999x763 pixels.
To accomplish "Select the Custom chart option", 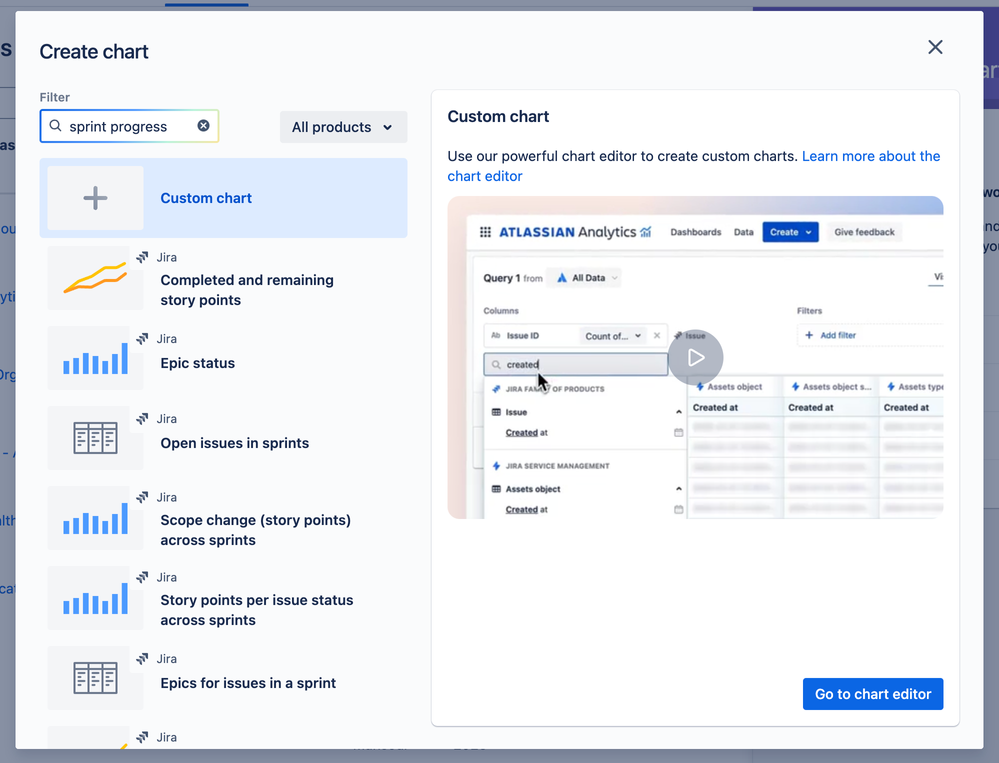I will coord(223,198).
